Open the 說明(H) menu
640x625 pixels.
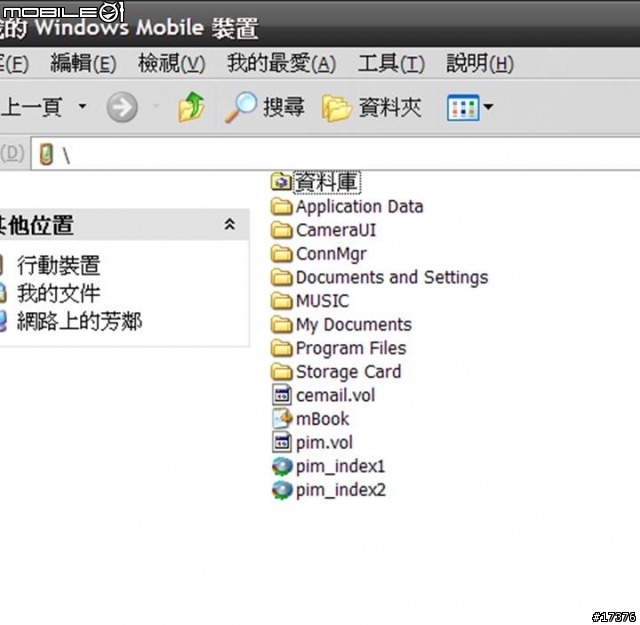[480, 64]
